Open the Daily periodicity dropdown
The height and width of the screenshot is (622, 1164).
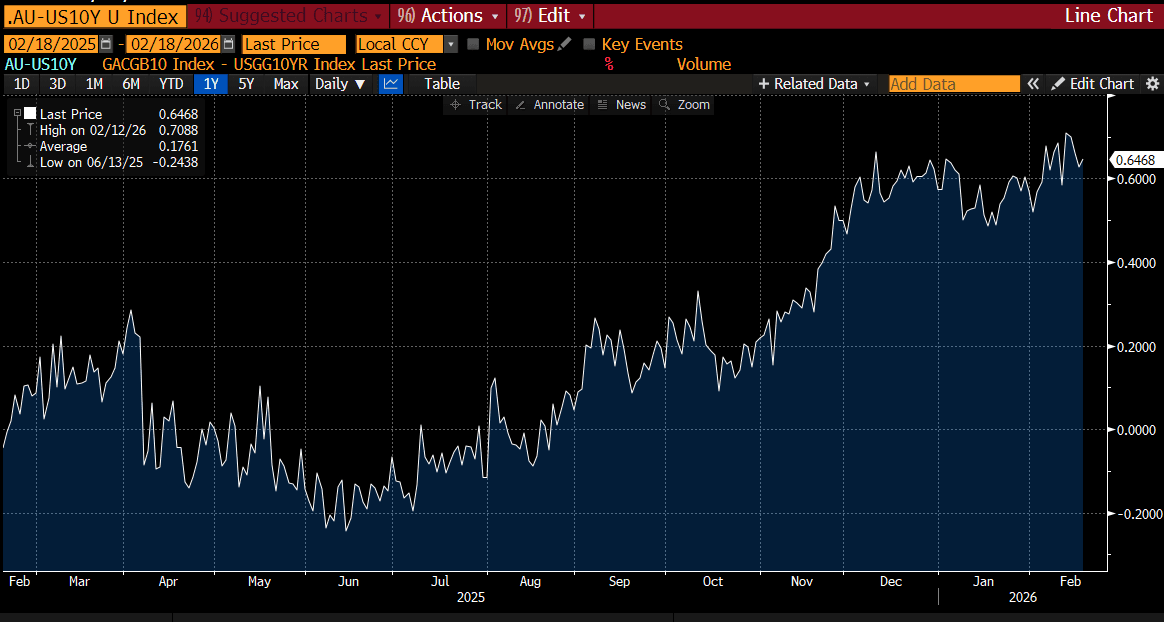(340, 84)
